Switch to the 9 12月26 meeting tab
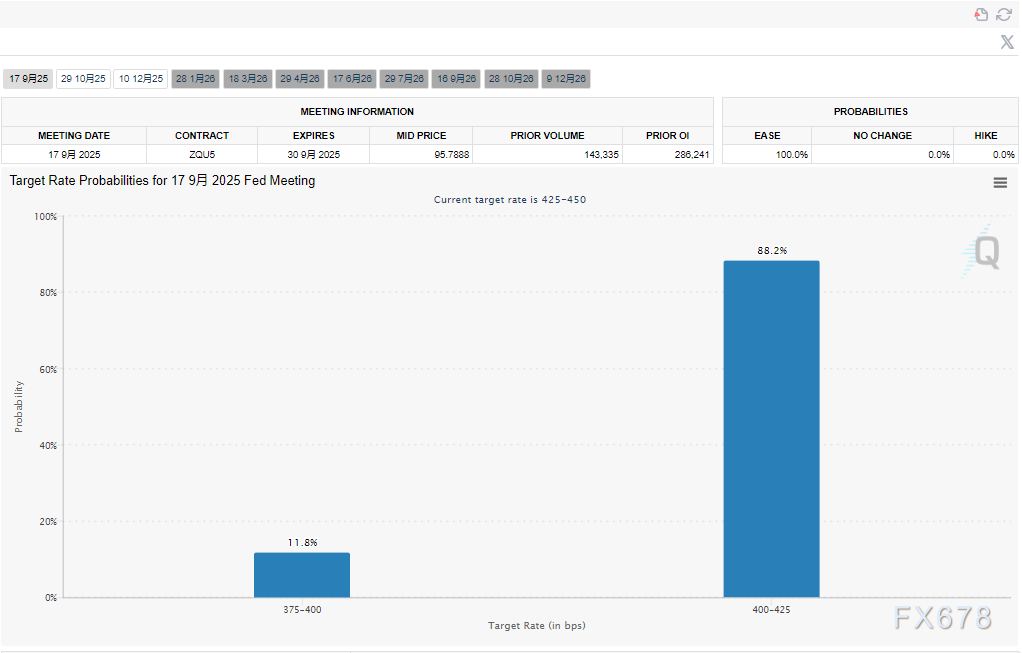The width and height of the screenshot is (1022, 653). click(x=566, y=79)
